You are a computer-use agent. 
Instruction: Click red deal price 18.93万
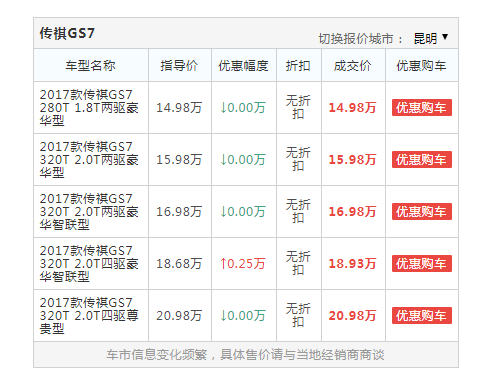coord(352,263)
